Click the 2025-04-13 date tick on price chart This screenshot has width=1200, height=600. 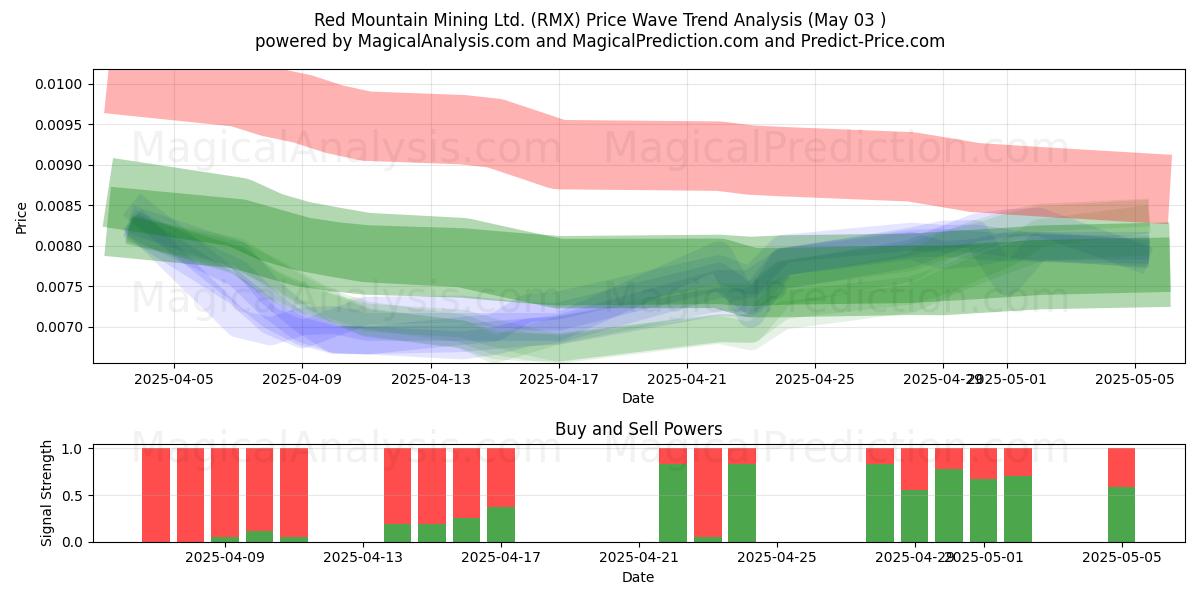click(x=430, y=379)
